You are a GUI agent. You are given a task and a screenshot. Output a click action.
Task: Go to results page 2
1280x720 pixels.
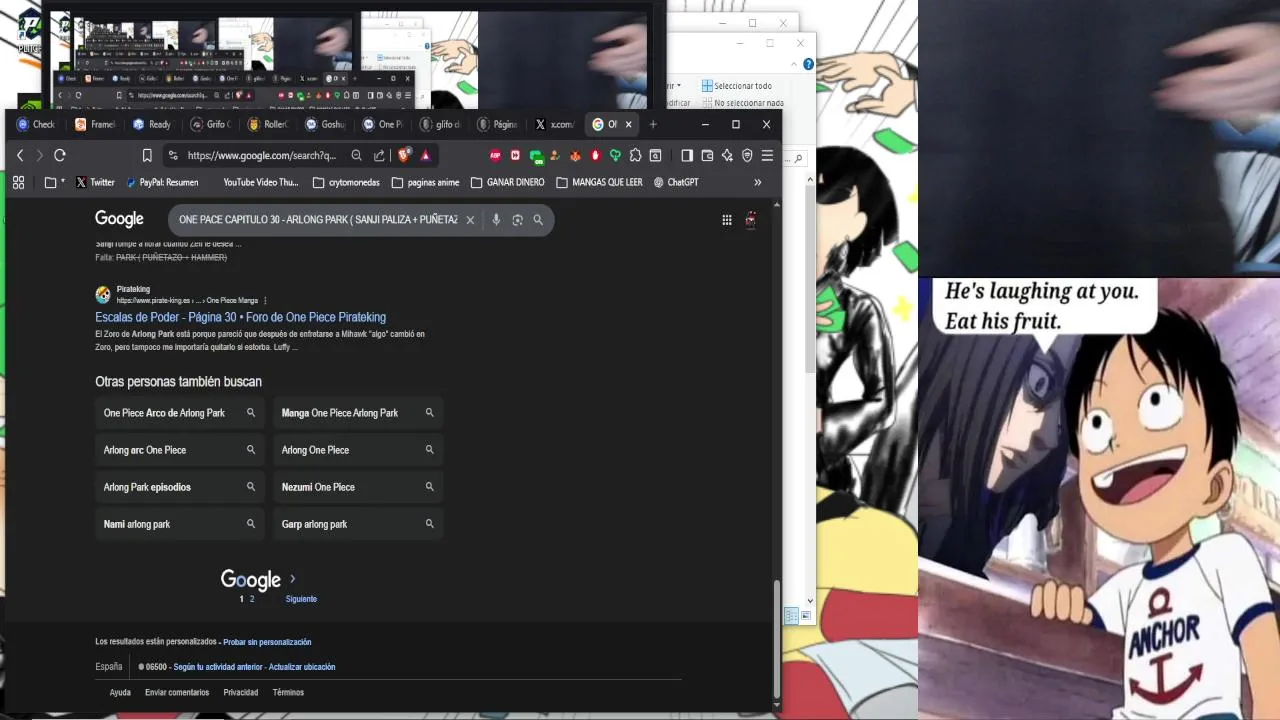(x=252, y=599)
